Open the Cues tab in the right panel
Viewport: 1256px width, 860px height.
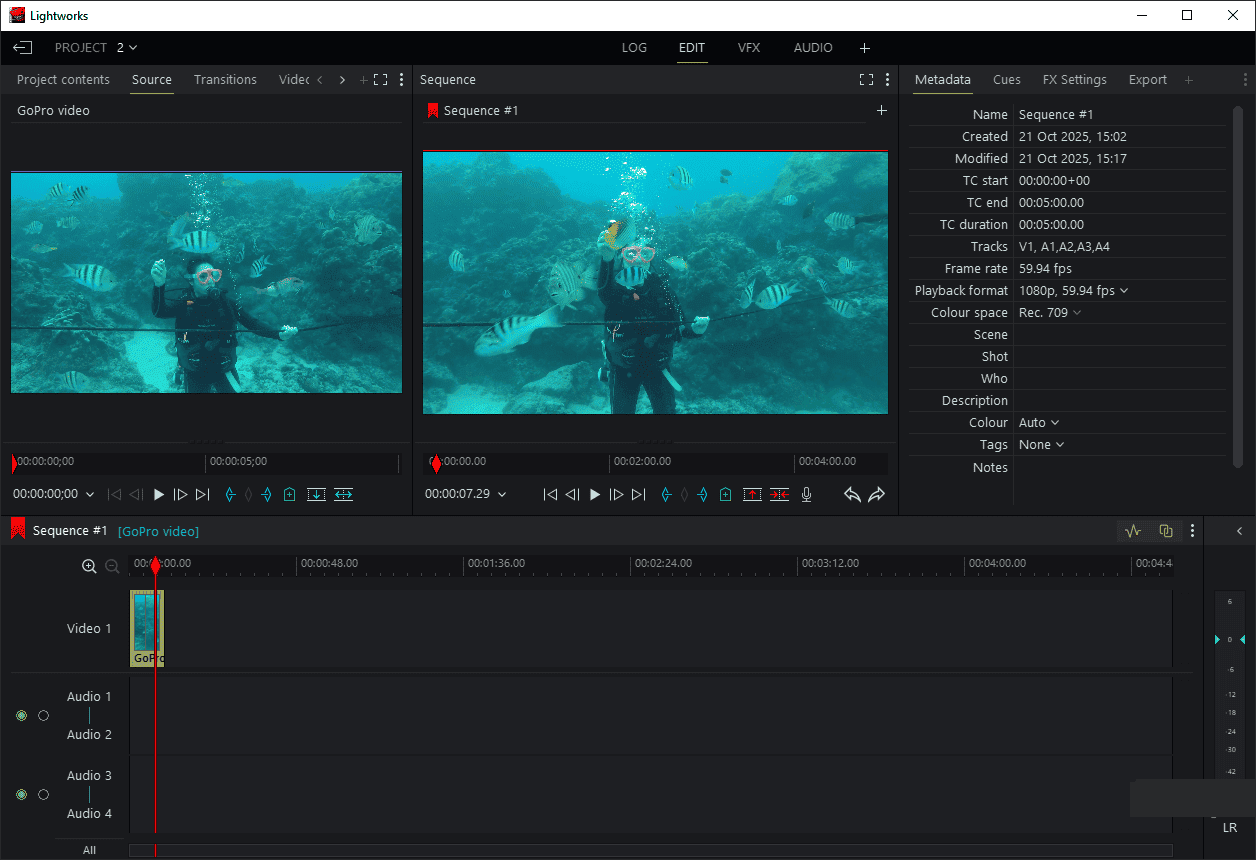[x=1006, y=79]
